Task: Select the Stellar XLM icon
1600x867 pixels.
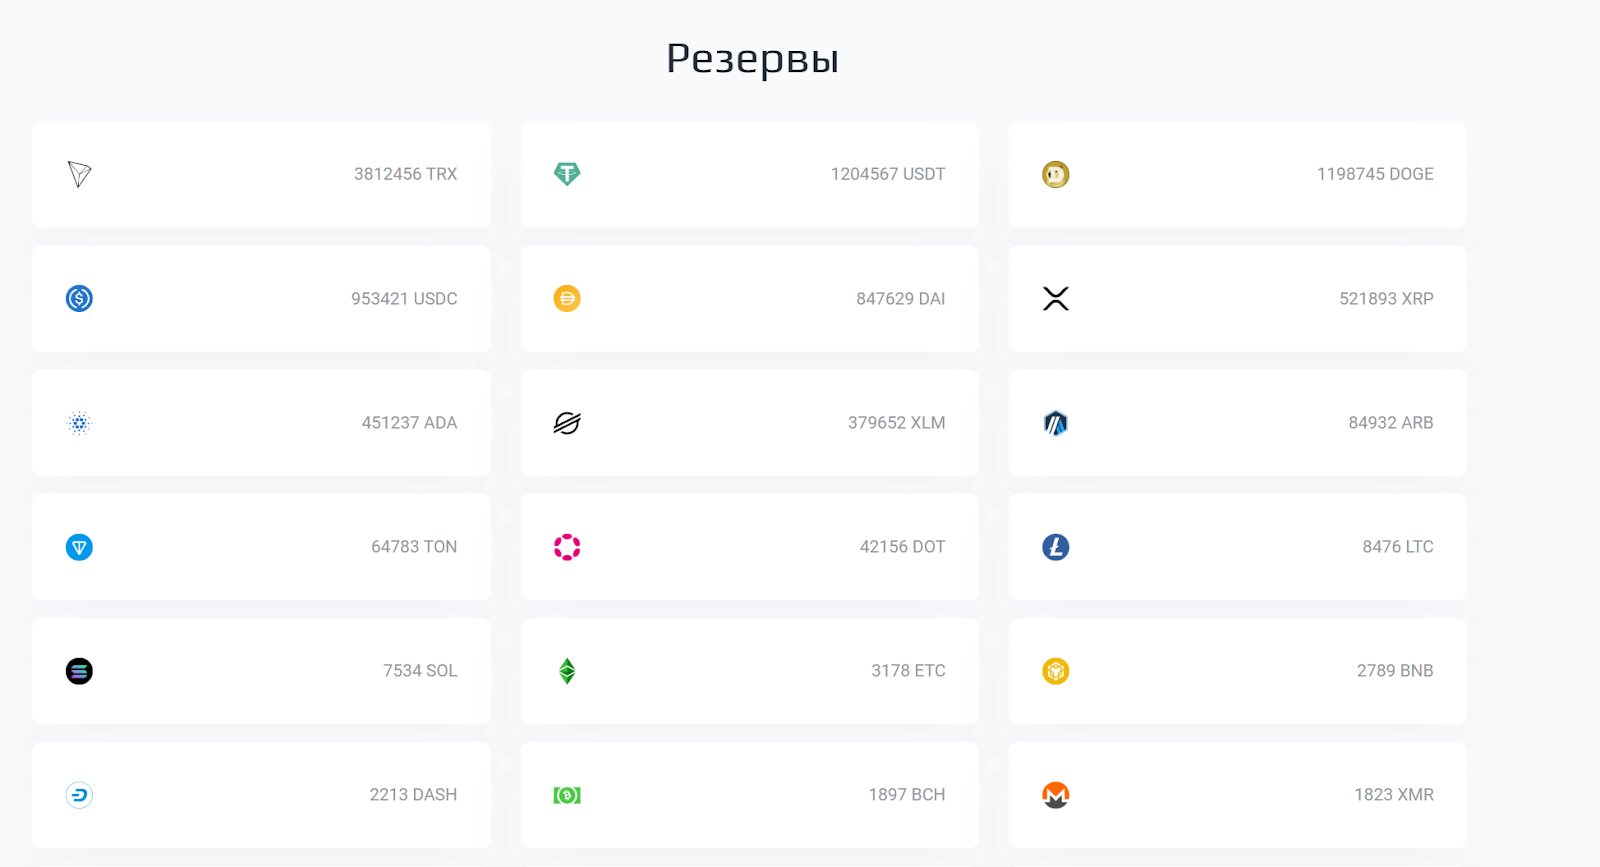Action: pos(567,422)
